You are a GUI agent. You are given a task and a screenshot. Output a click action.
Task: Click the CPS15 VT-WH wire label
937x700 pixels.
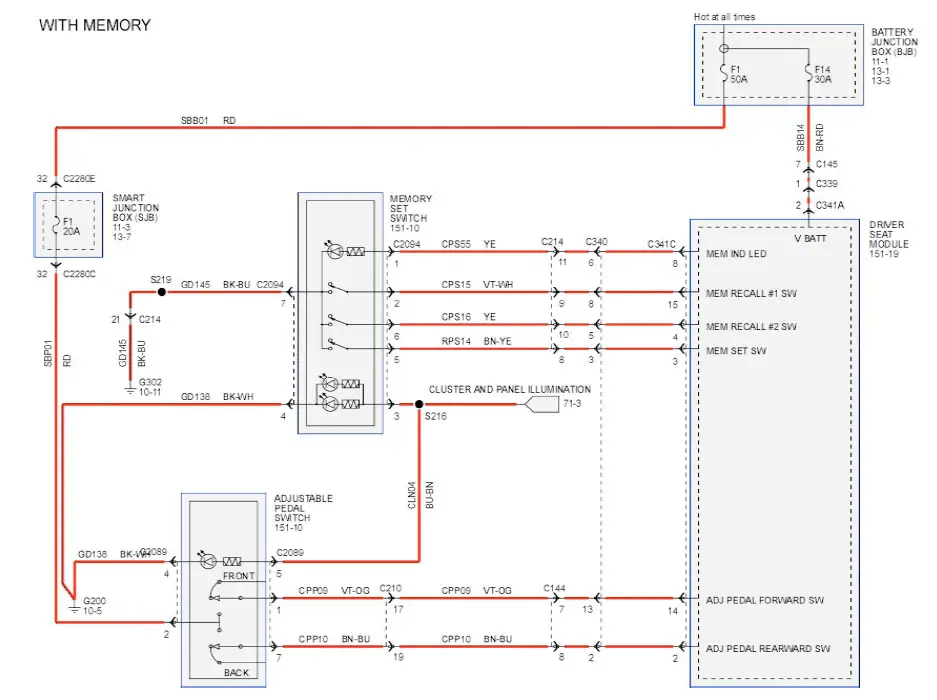(477, 285)
